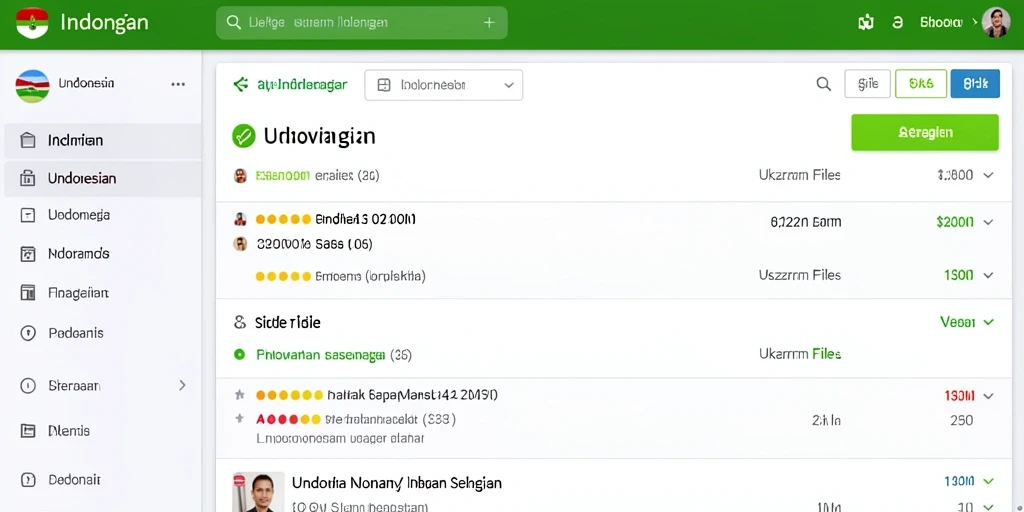Expand the row priced $.3800
The height and width of the screenshot is (512, 1024).
pos(988,175)
